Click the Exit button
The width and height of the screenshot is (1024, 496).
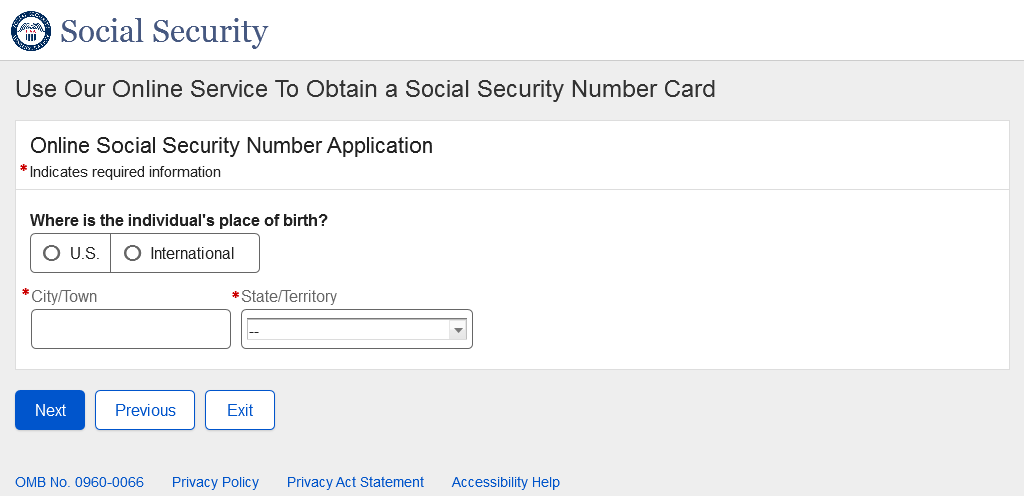point(240,410)
